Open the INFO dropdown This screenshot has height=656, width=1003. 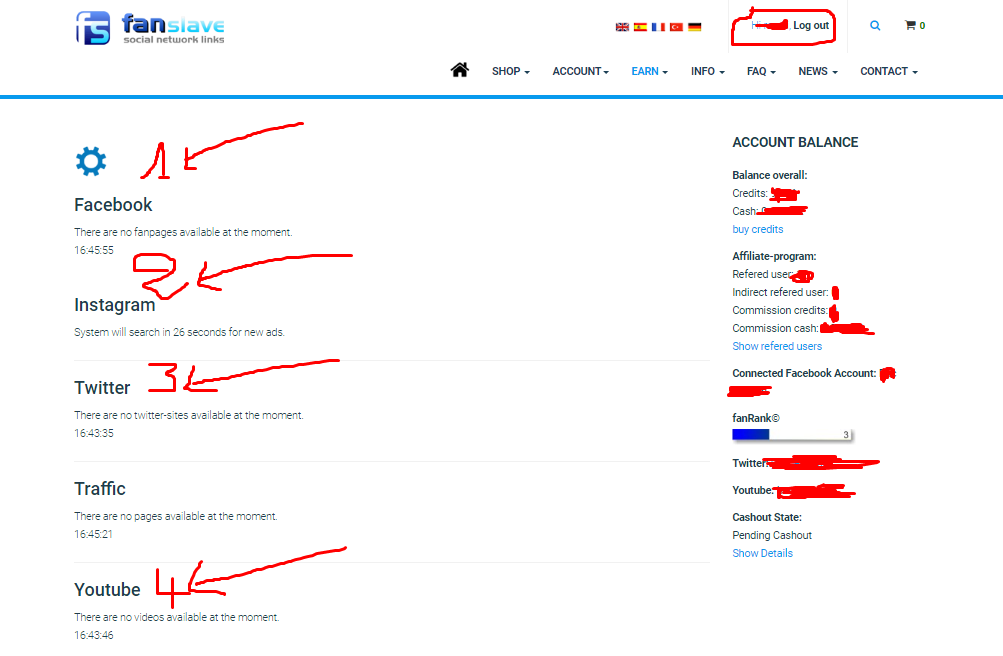coord(707,72)
